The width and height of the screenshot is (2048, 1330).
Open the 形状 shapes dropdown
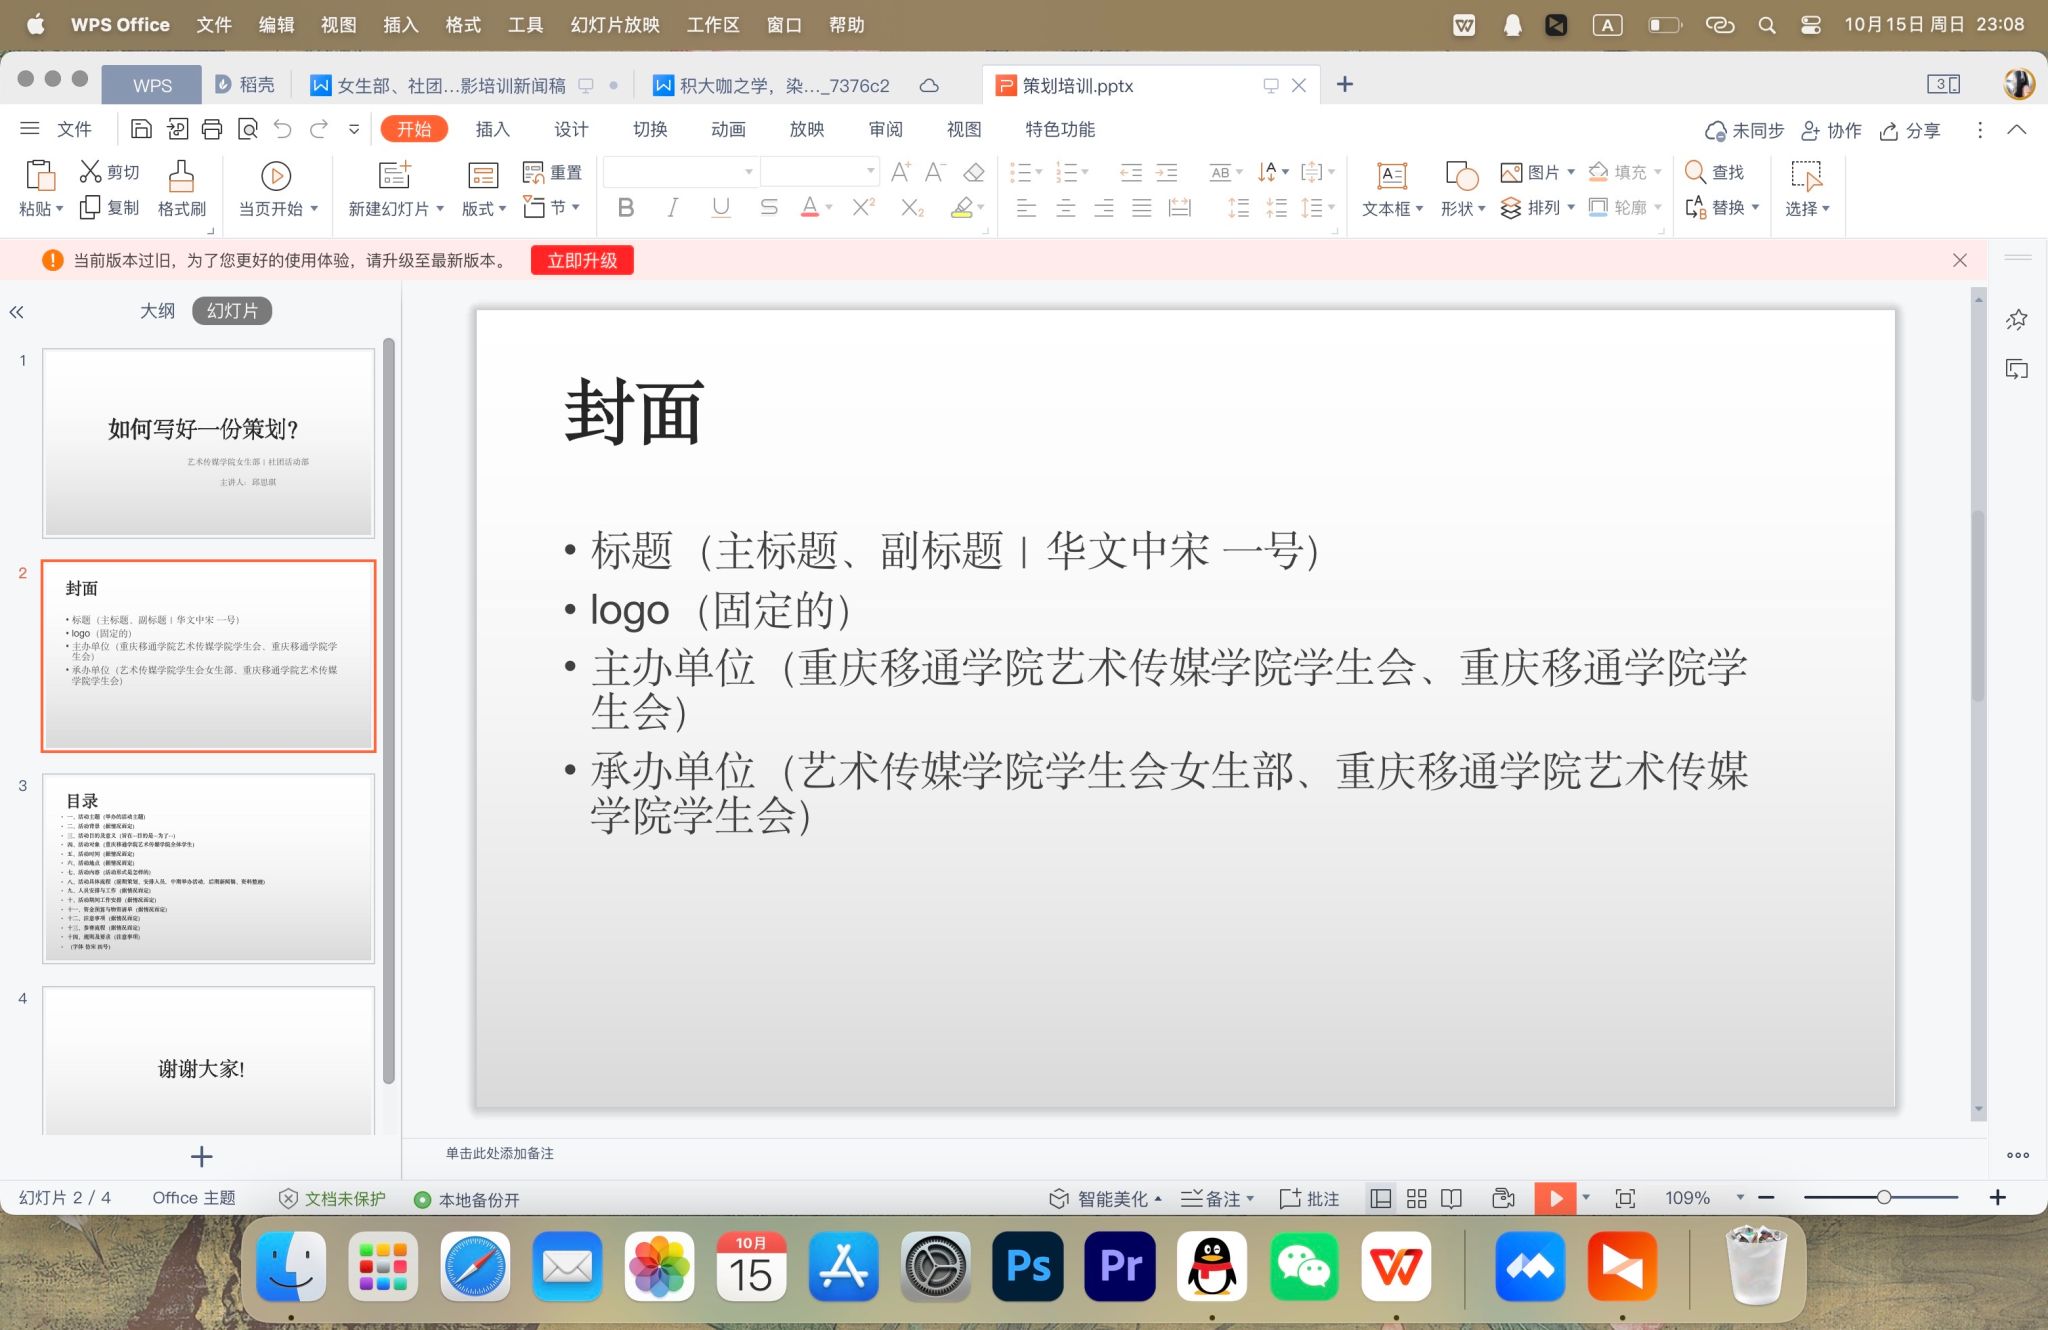click(x=1481, y=209)
